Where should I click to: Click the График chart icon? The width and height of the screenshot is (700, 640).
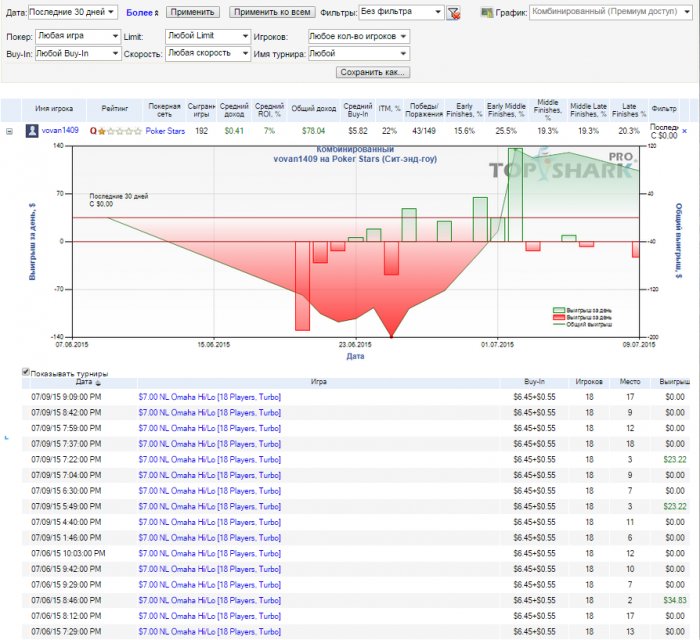[x=486, y=13]
